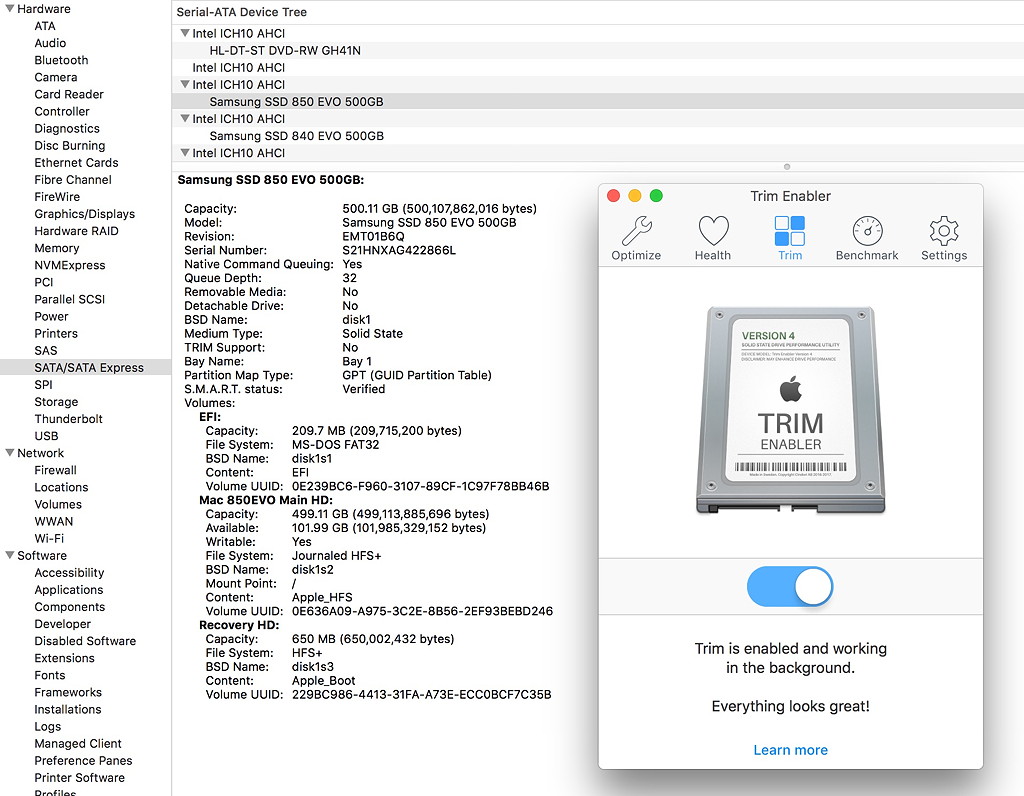Collapse the last Intel ICH10 AHCI node in the tree
This screenshot has width=1024, height=796.
(x=185, y=152)
